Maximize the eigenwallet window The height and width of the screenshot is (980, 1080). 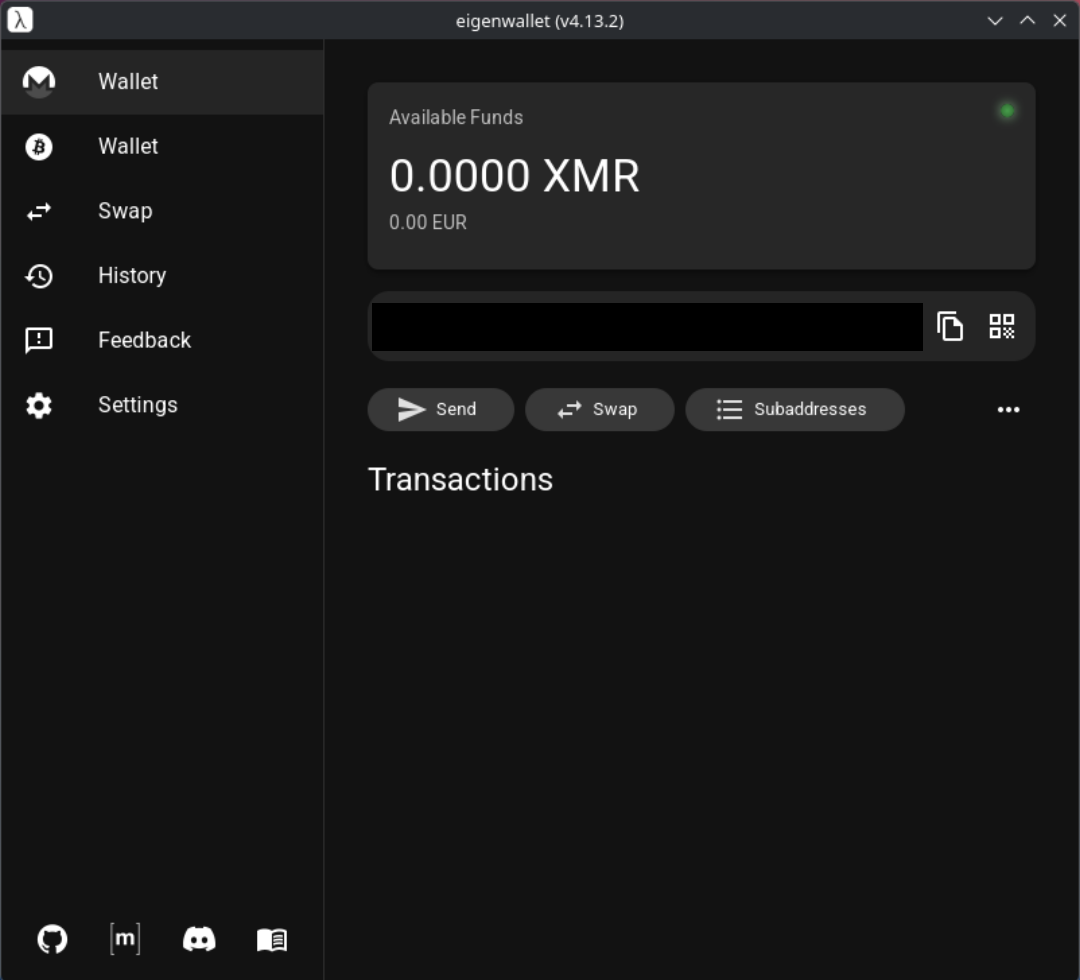(x=1027, y=21)
